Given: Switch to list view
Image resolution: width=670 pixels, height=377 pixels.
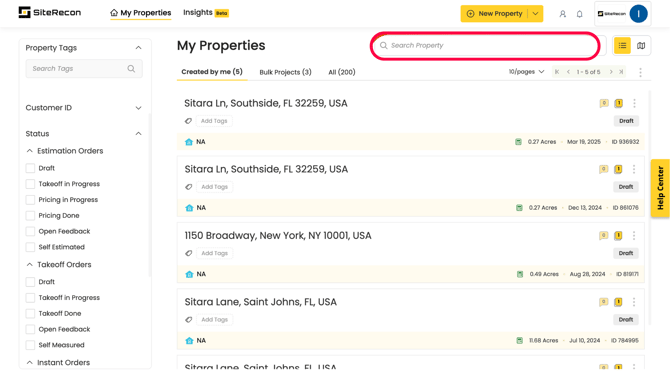Looking at the screenshot, I should point(622,45).
